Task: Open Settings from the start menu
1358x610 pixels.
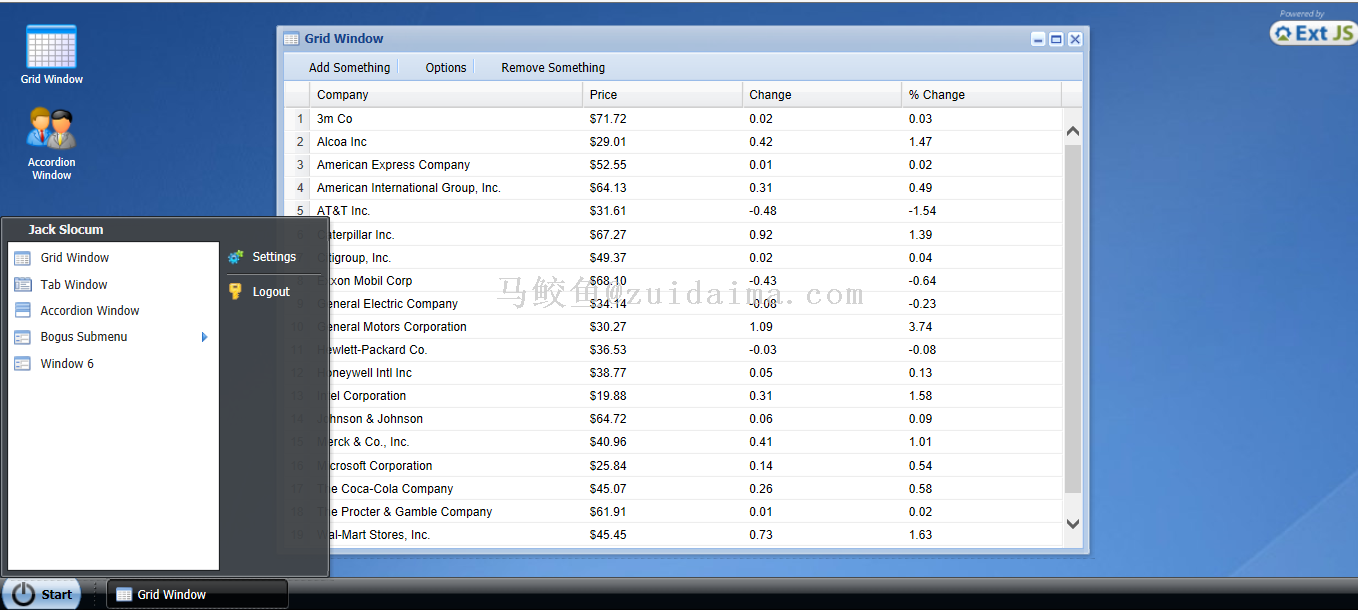Action: (x=273, y=257)
